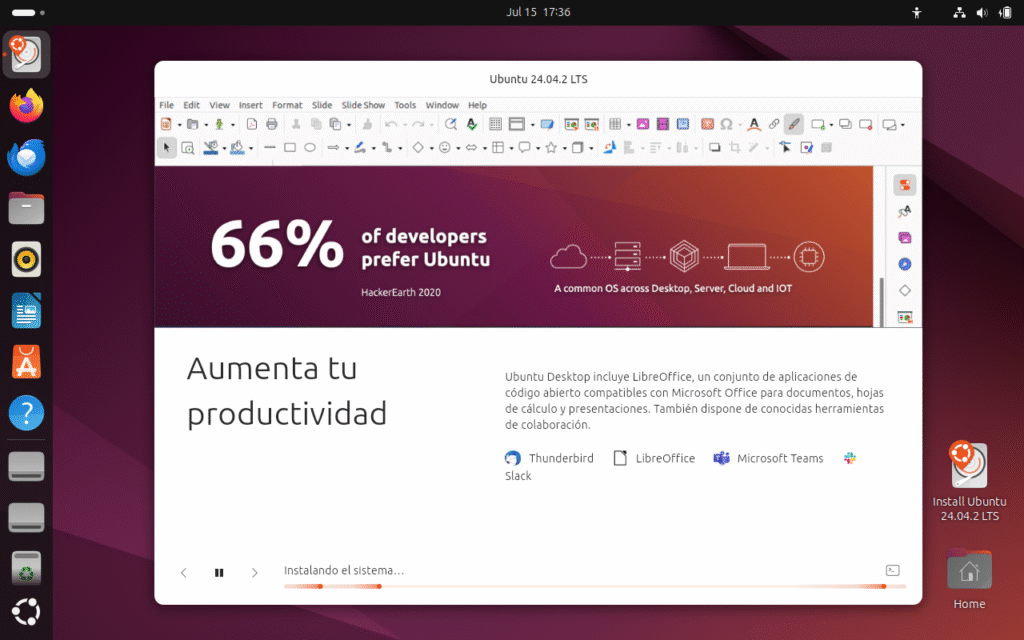Select the Insert Line tool

click(270, 148)
